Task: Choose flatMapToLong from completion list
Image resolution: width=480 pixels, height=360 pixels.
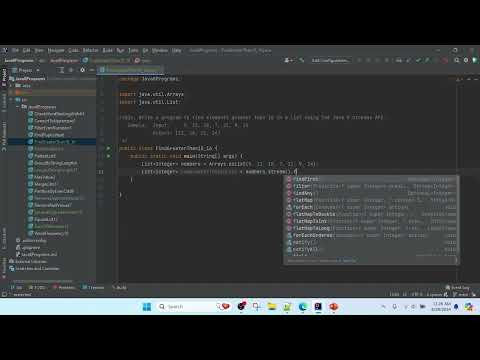Action: pyautogui.click(x=371, y=228)
